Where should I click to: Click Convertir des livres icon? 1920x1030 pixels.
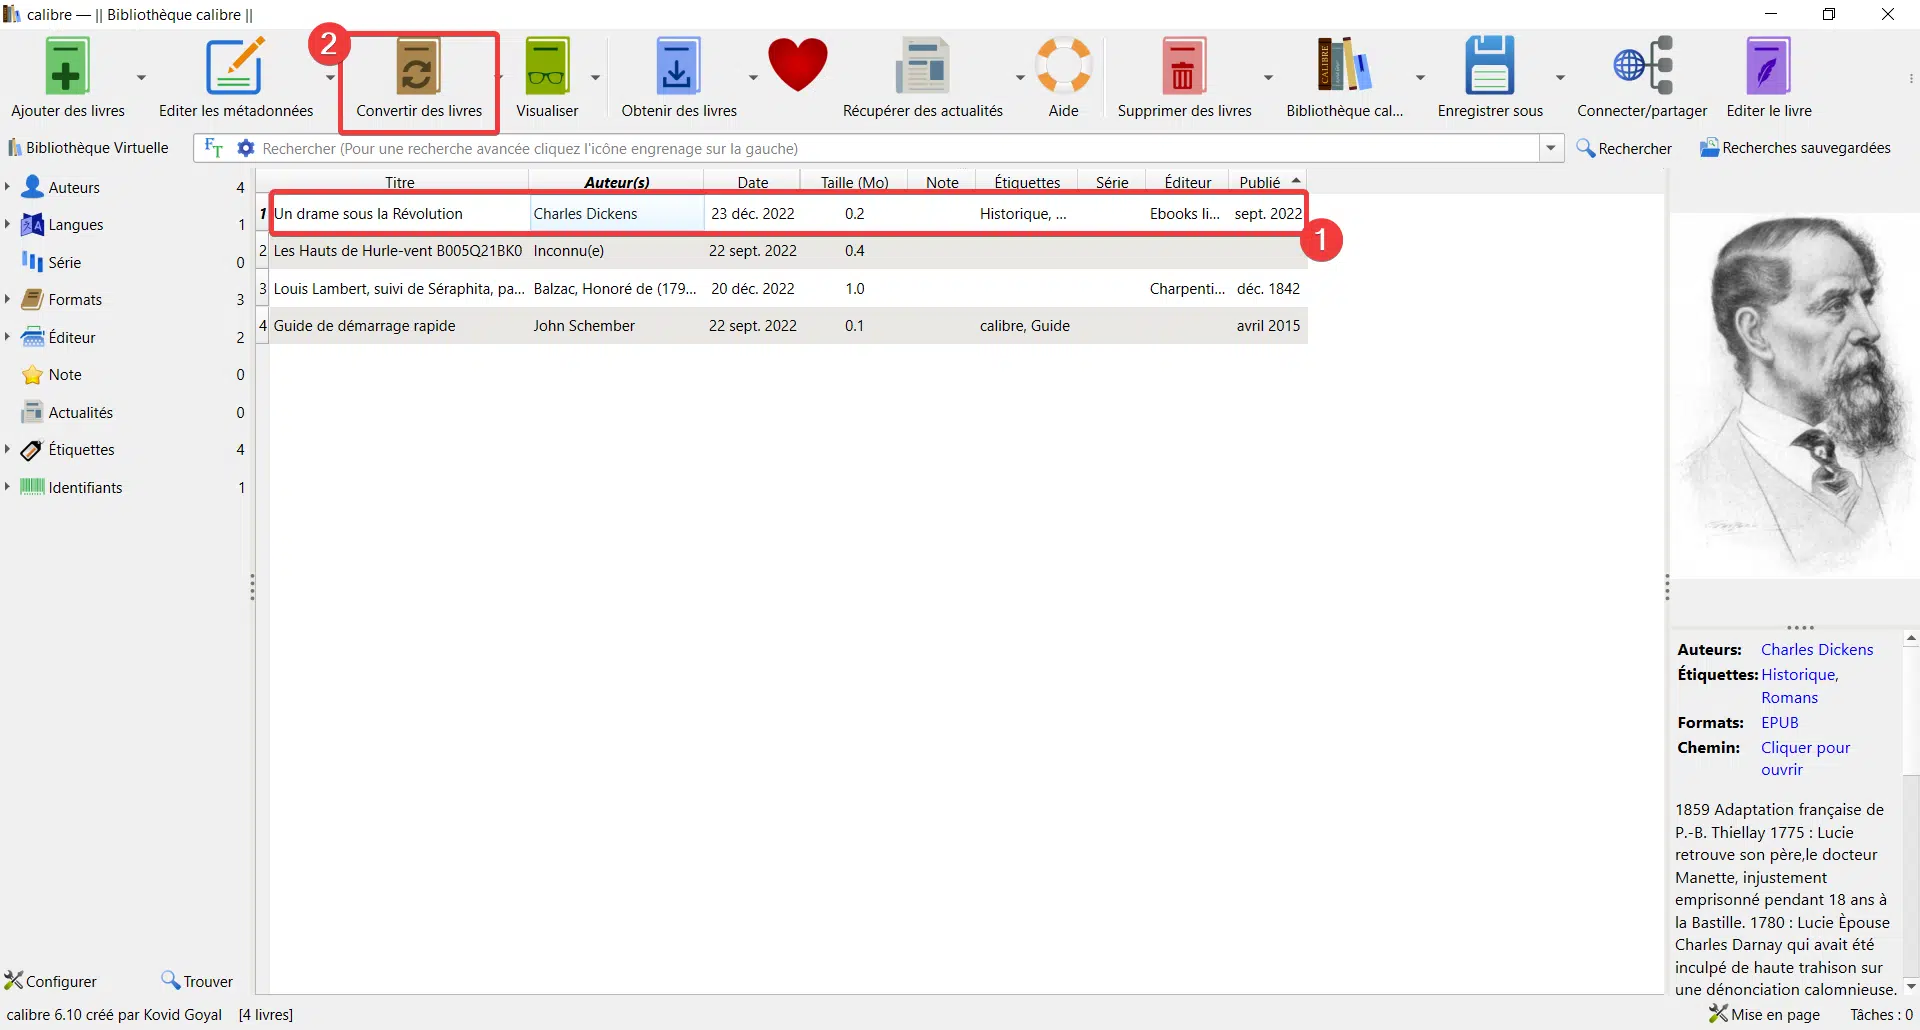point(418,66)
